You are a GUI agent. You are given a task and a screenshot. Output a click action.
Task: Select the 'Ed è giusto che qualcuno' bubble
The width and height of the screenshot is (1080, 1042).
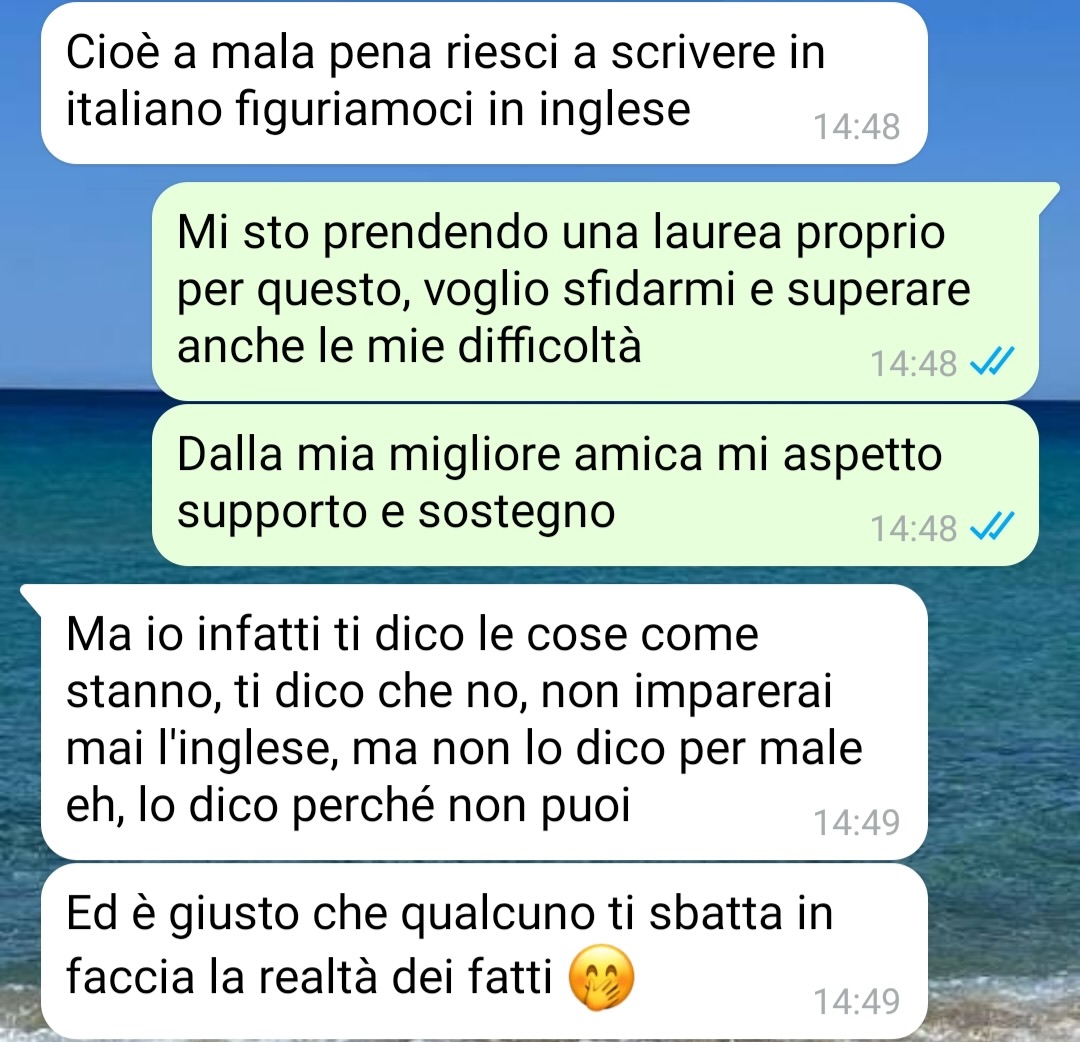484,952
